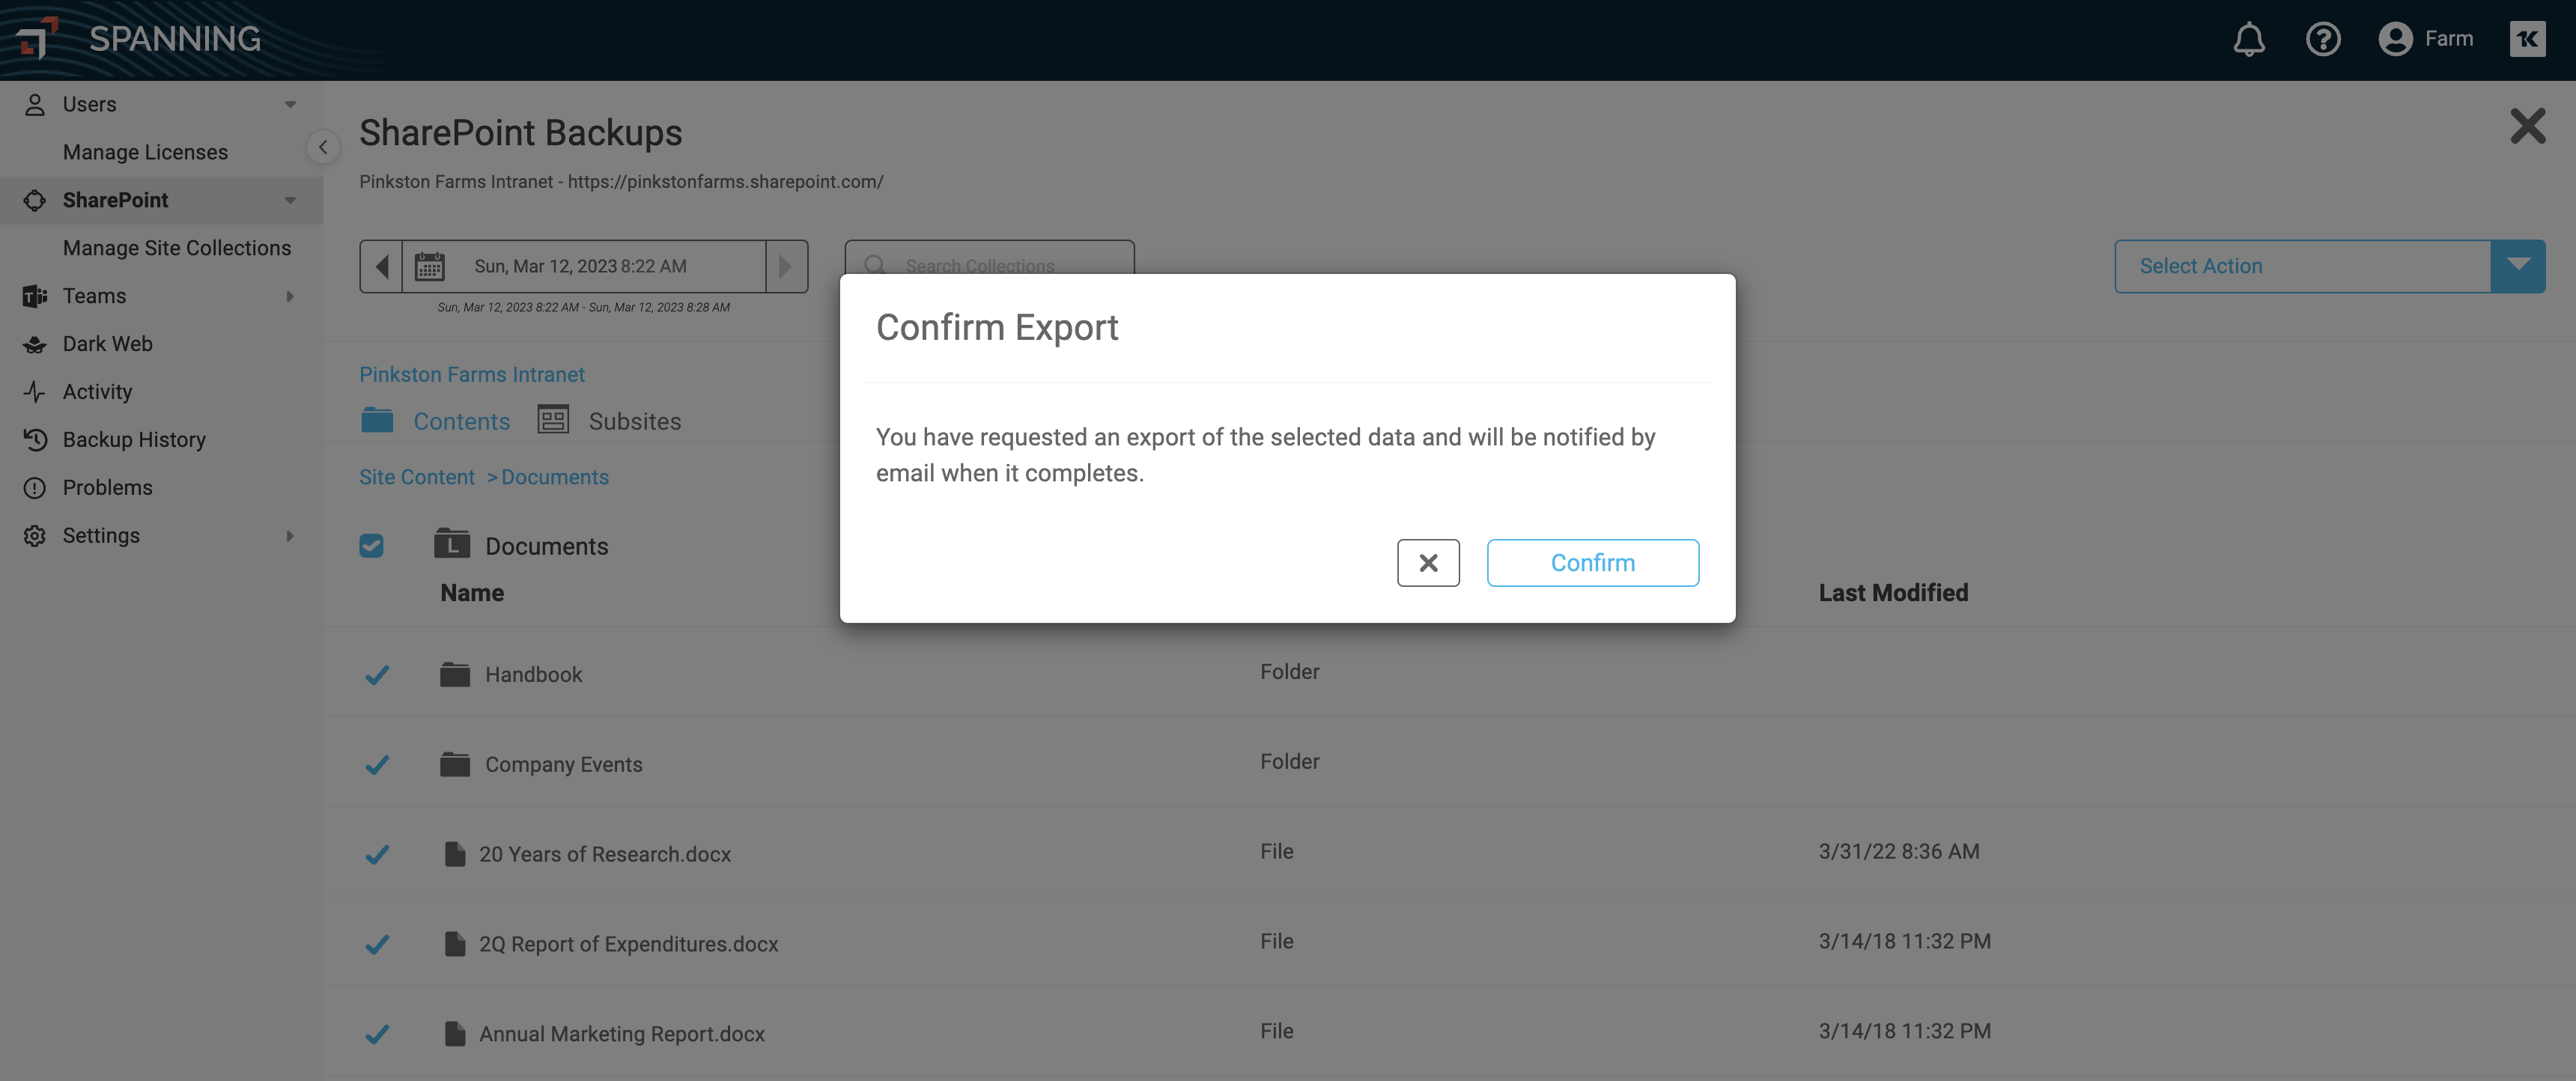Screen dimensions: 2576x1081
Task: Click the Problems alert icon in sidebar
Action: coord(35,488)
